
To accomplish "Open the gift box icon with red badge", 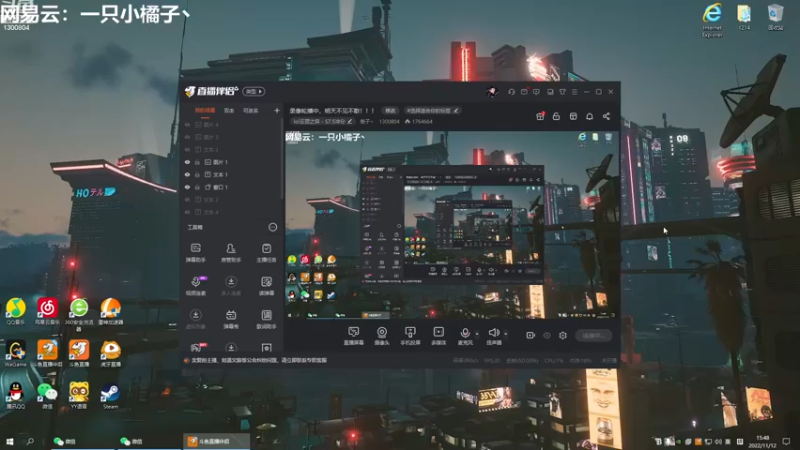I will tap(540, 116).
